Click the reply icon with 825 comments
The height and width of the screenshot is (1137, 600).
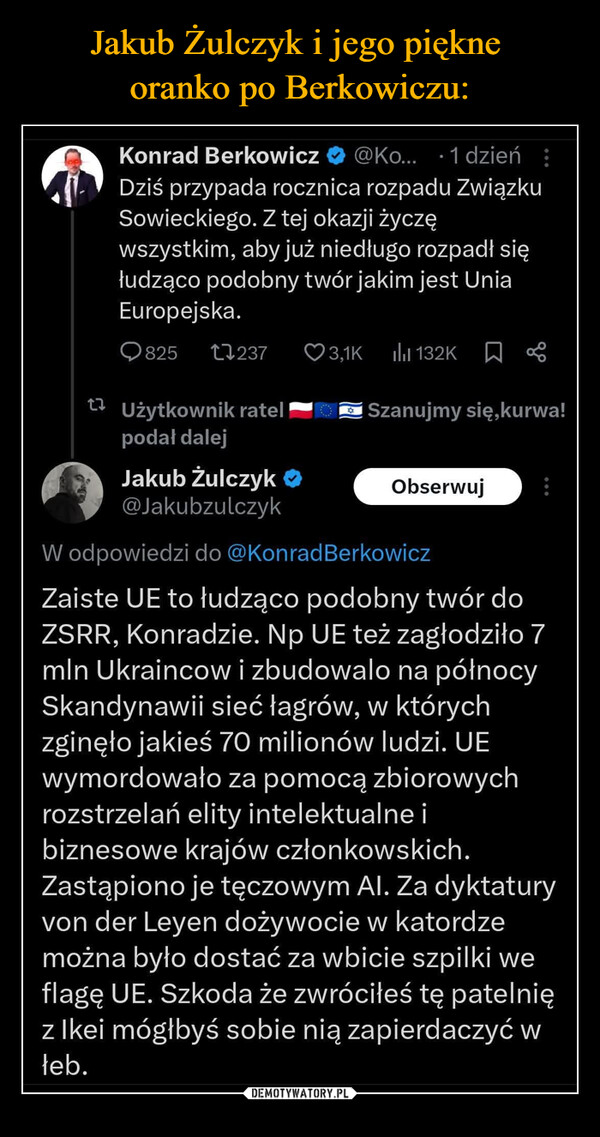coord(131,352)
